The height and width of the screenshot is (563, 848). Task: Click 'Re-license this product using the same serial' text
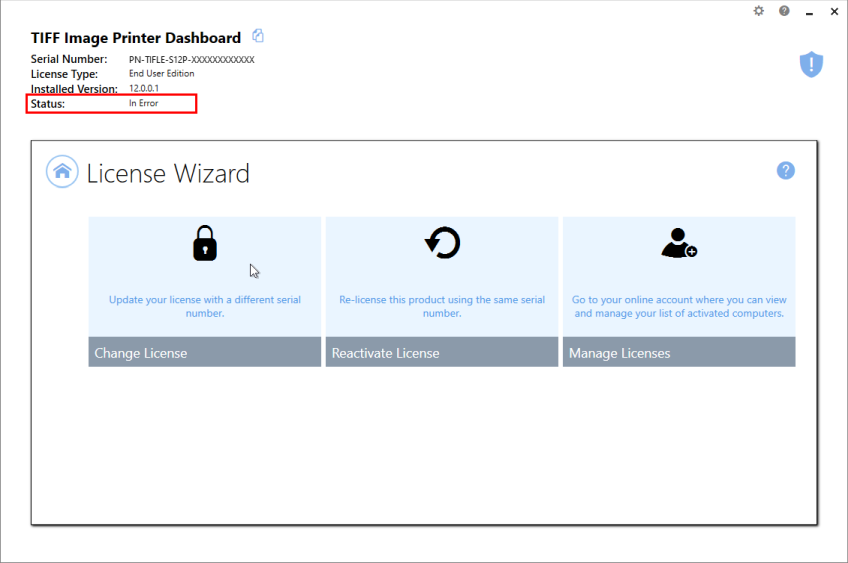[442, 306]
